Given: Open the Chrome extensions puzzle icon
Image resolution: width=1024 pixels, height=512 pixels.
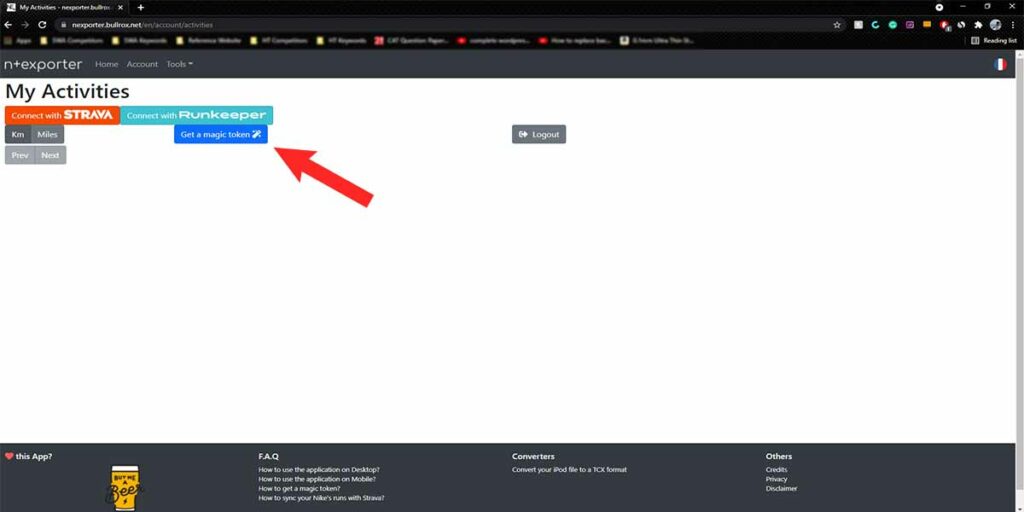Looking at the screenshot, I should pyautogui.click(x=978, y=24).
